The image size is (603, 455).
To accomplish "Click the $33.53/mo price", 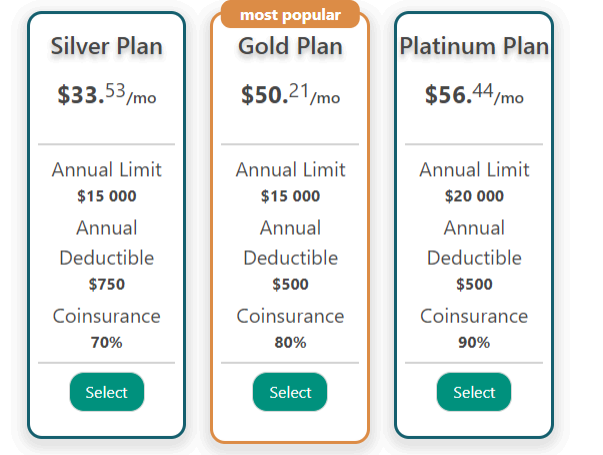I will (x=106, y=95).
